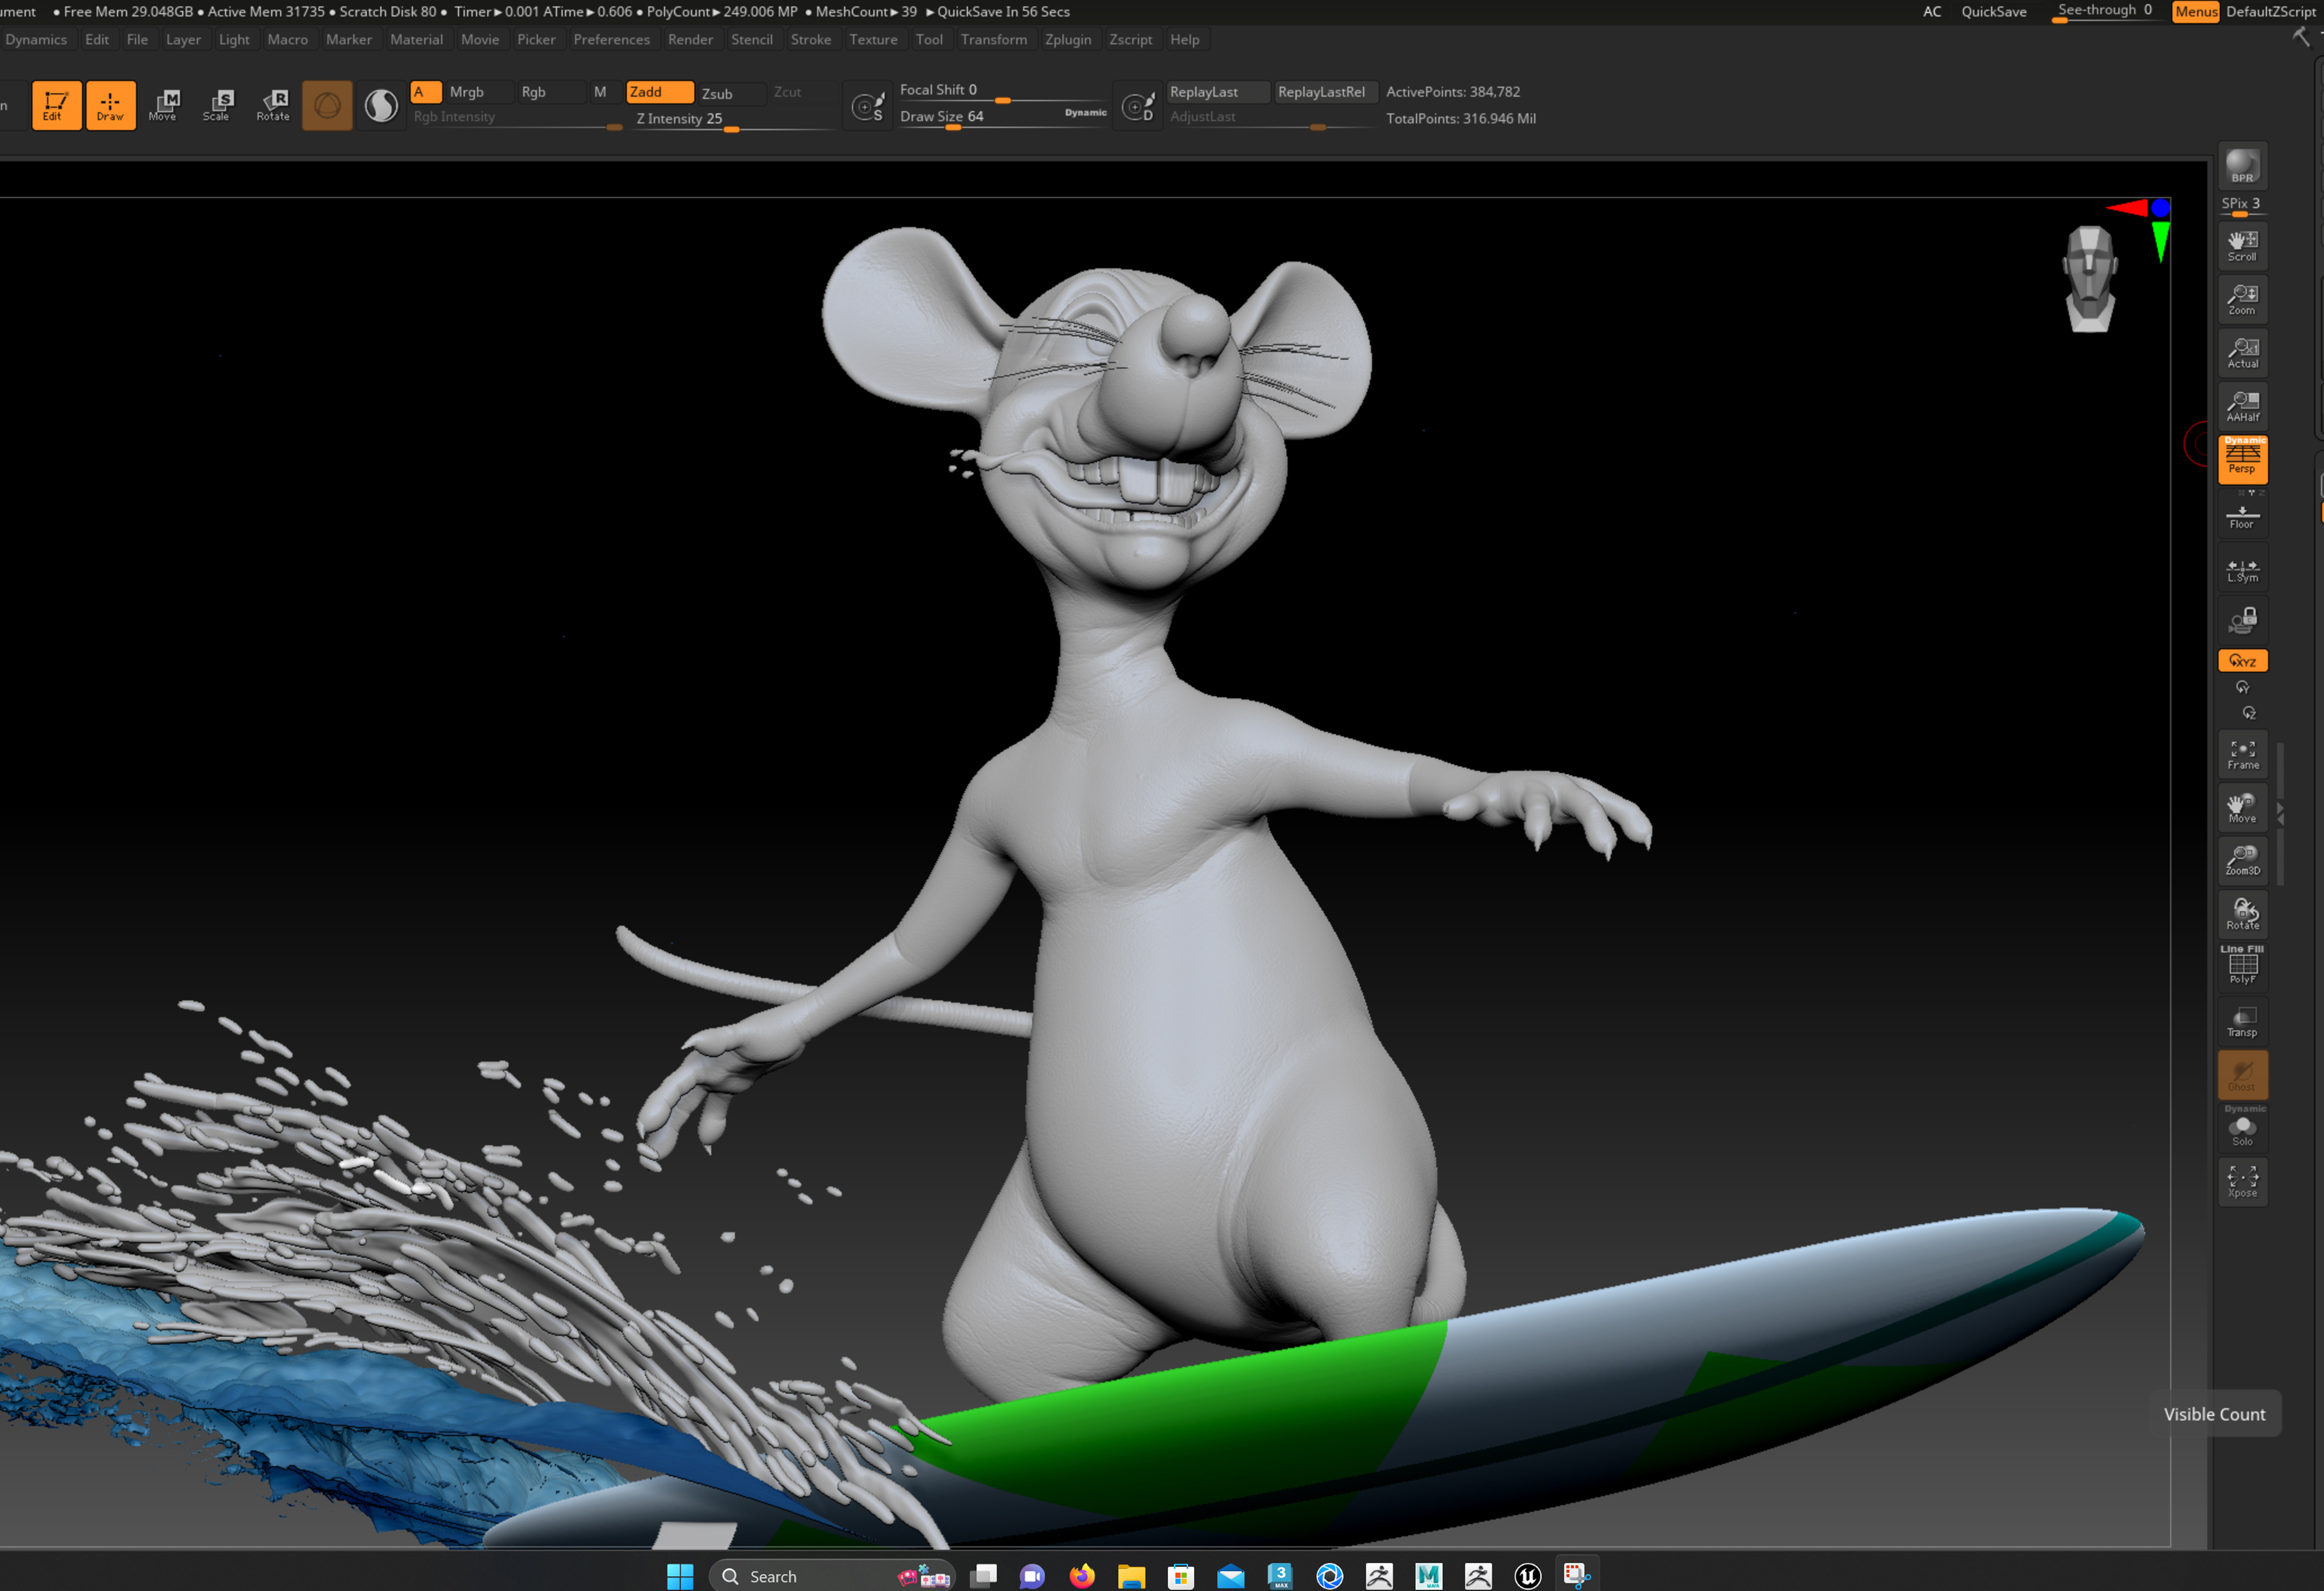Screen dimensions: 2324x1591
Task: Open the Material menu
Action: (x=416, y=39)
